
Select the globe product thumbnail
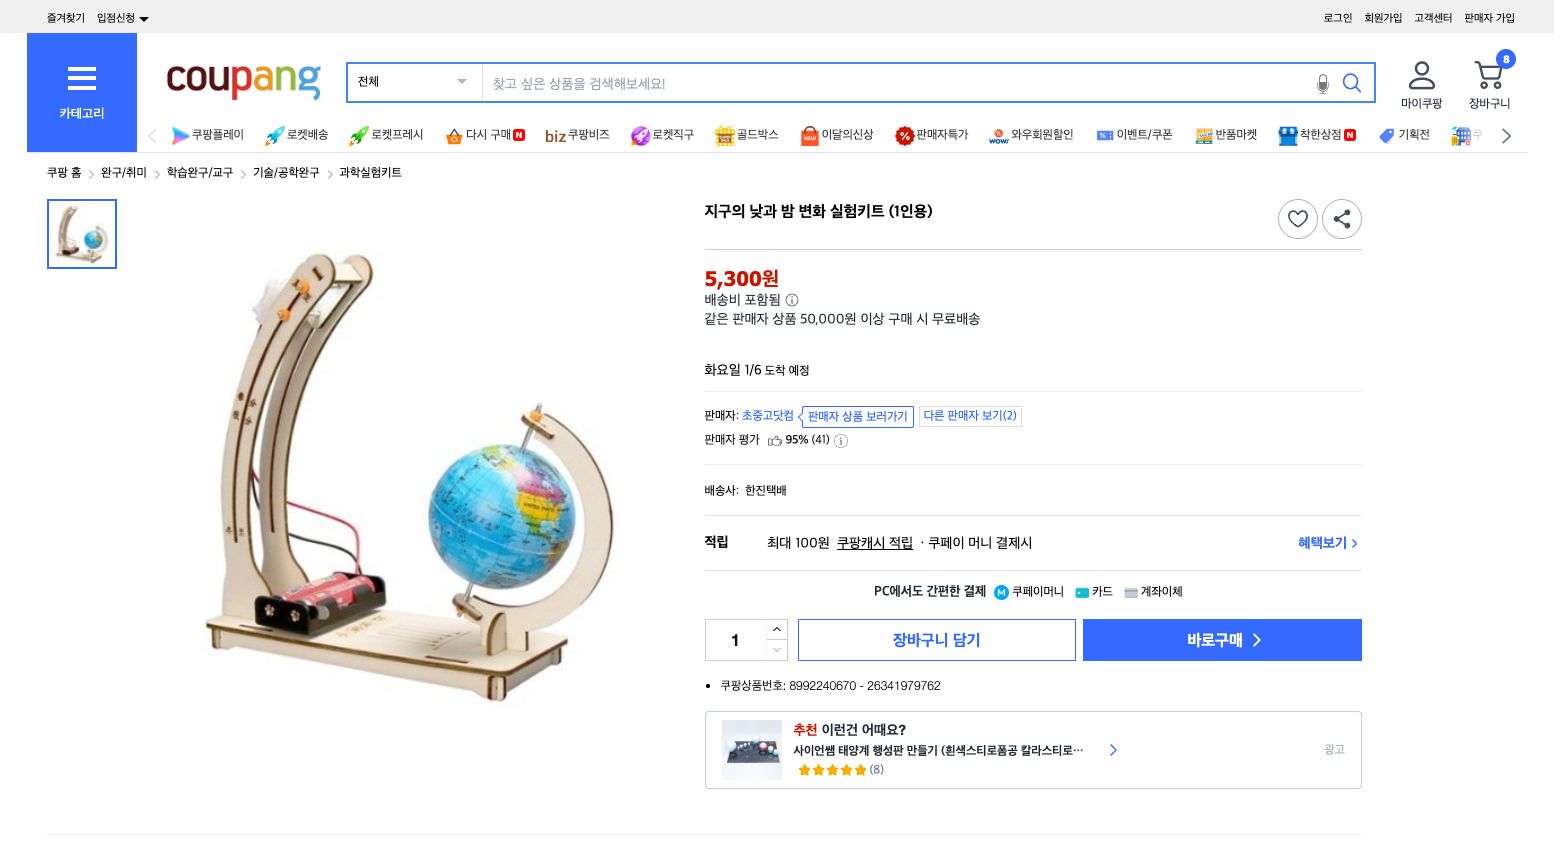pyautogui.click(x=82, y=233)
